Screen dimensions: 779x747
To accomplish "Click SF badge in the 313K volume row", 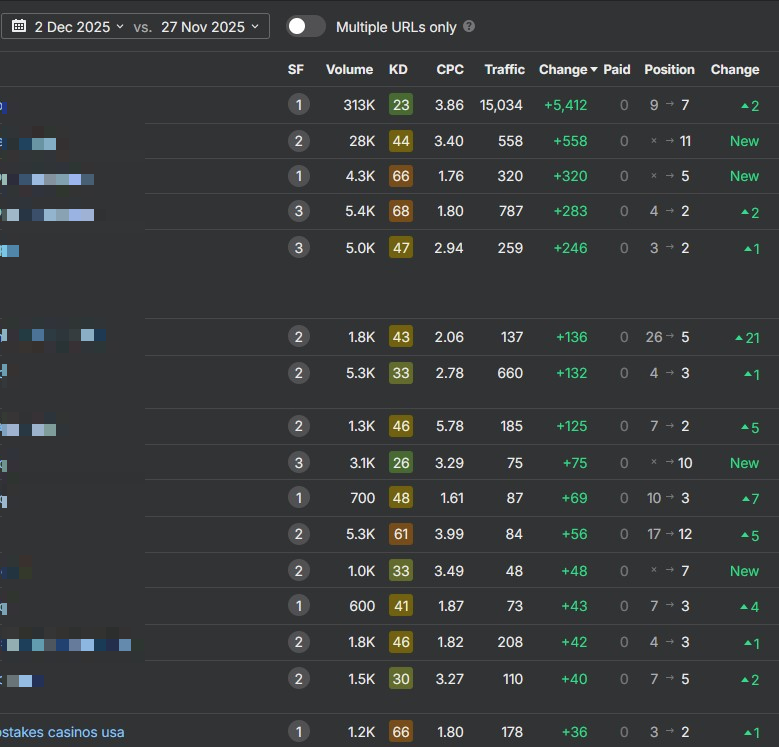I will pyautogui.click(x=299, y=105).
